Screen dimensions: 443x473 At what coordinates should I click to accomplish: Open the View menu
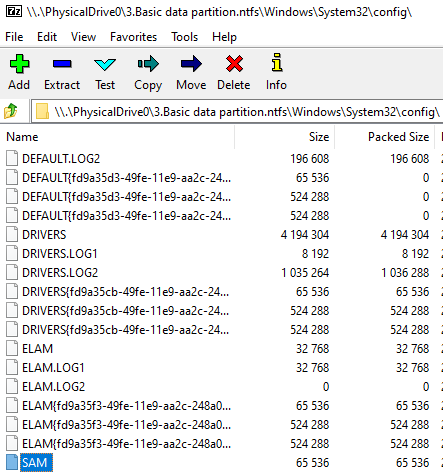click(x=83, y=37)
